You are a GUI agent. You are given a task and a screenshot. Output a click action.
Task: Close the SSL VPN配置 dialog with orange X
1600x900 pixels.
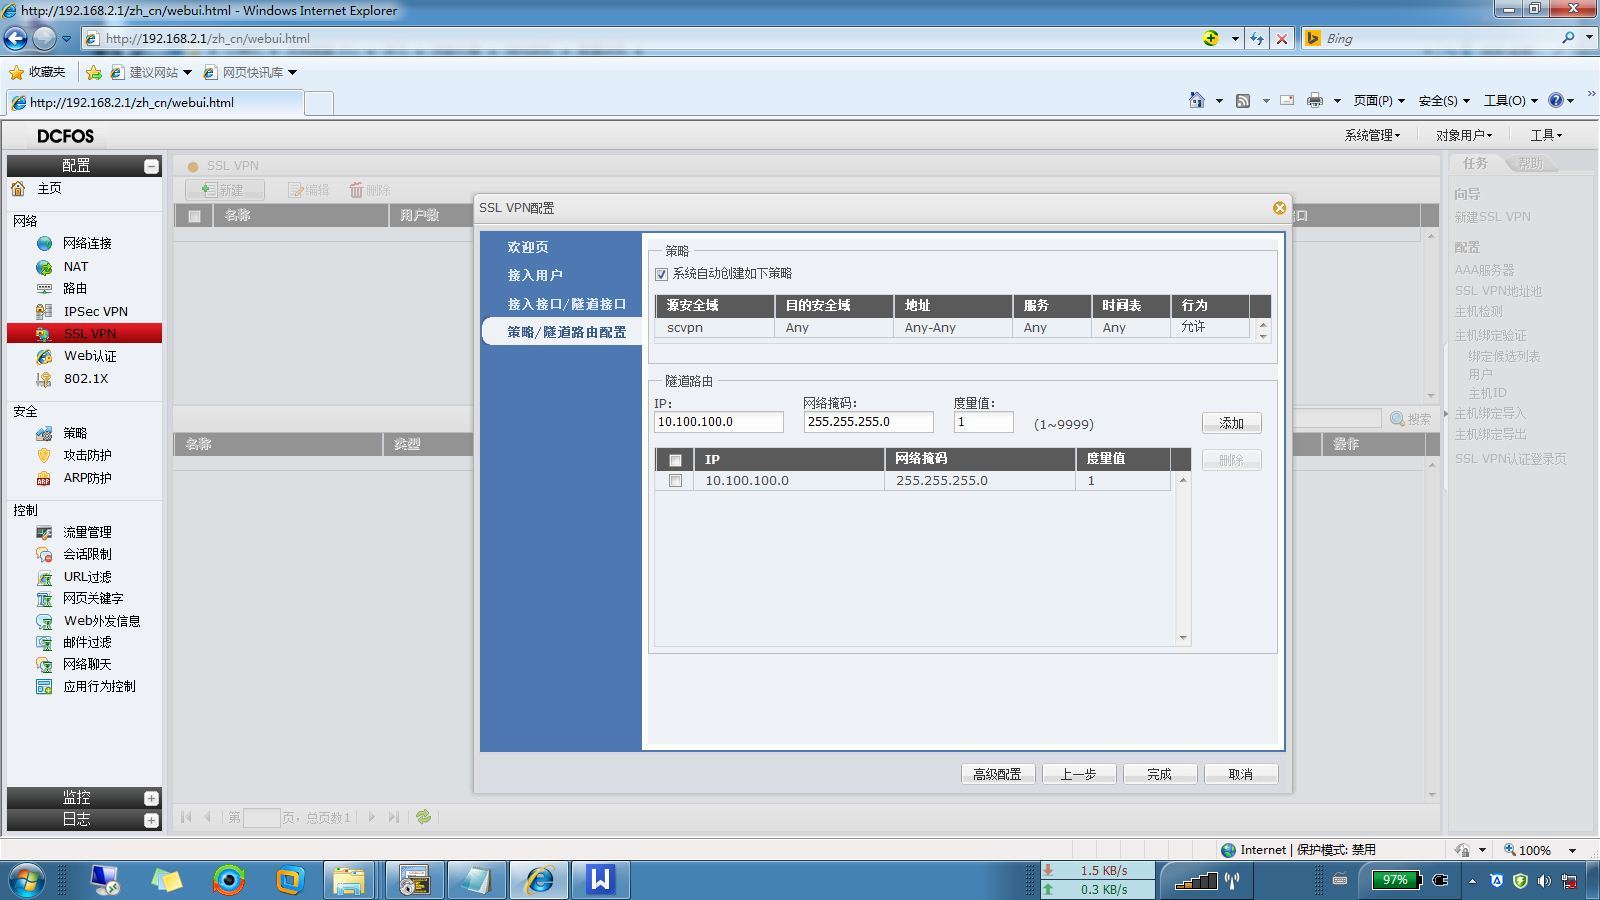[x=1279, y=208]
